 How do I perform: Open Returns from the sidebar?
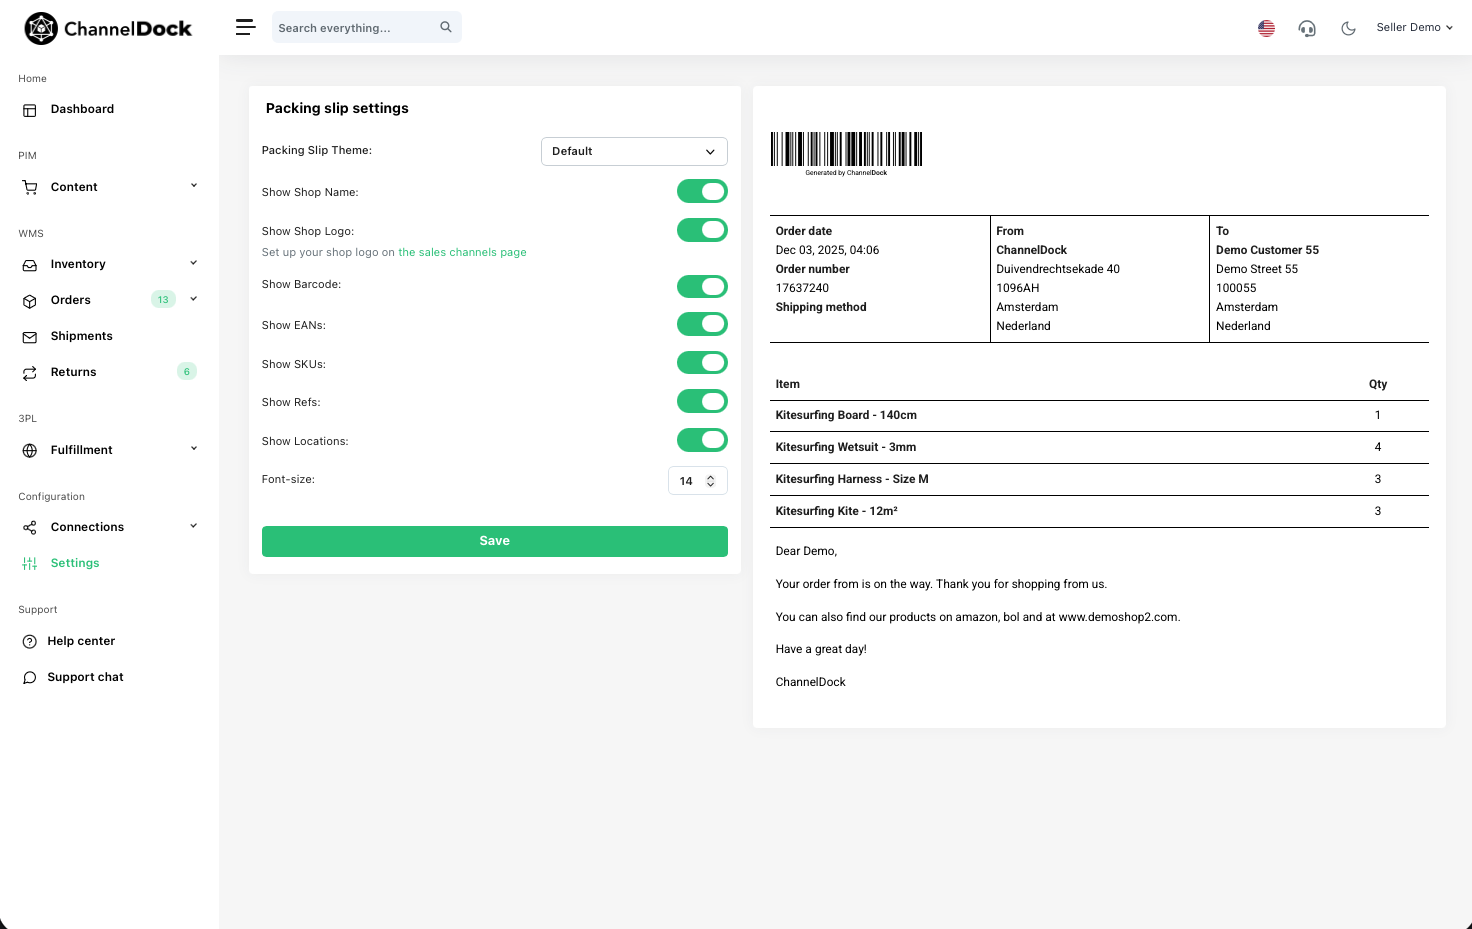tap(73, 372)
